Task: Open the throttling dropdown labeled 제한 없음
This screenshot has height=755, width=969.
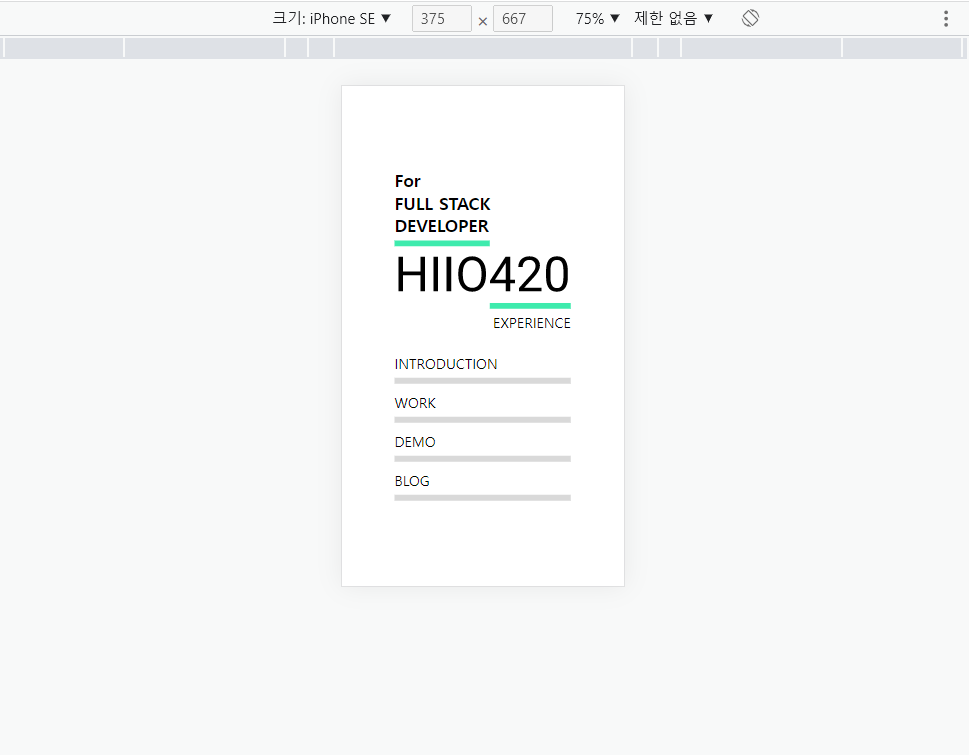Action: 673,19
